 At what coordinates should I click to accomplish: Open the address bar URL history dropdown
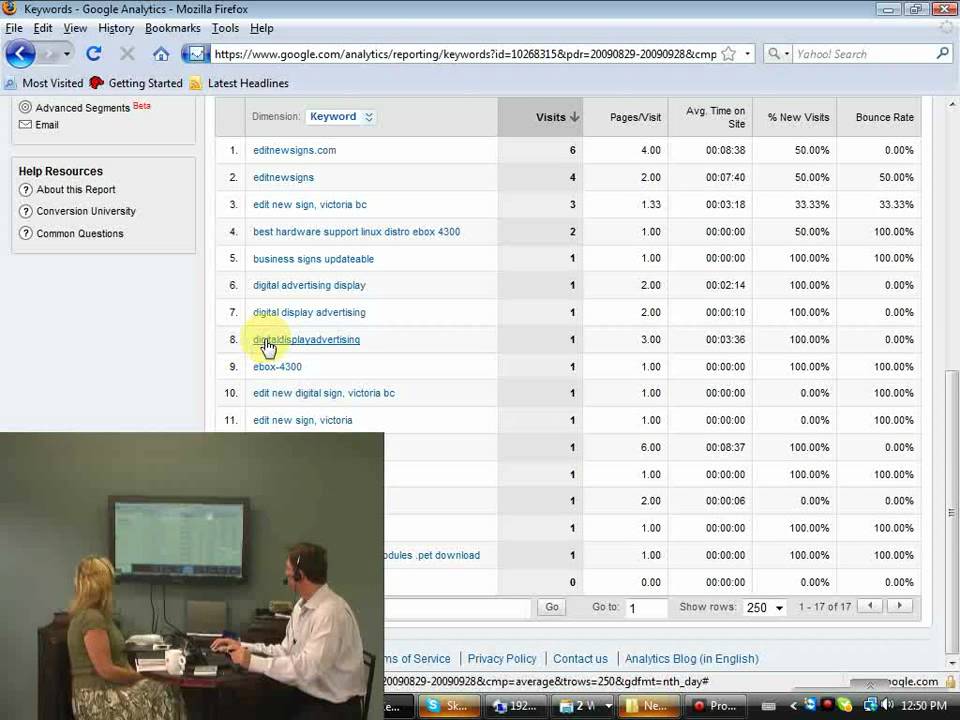(x=748, y=54)
